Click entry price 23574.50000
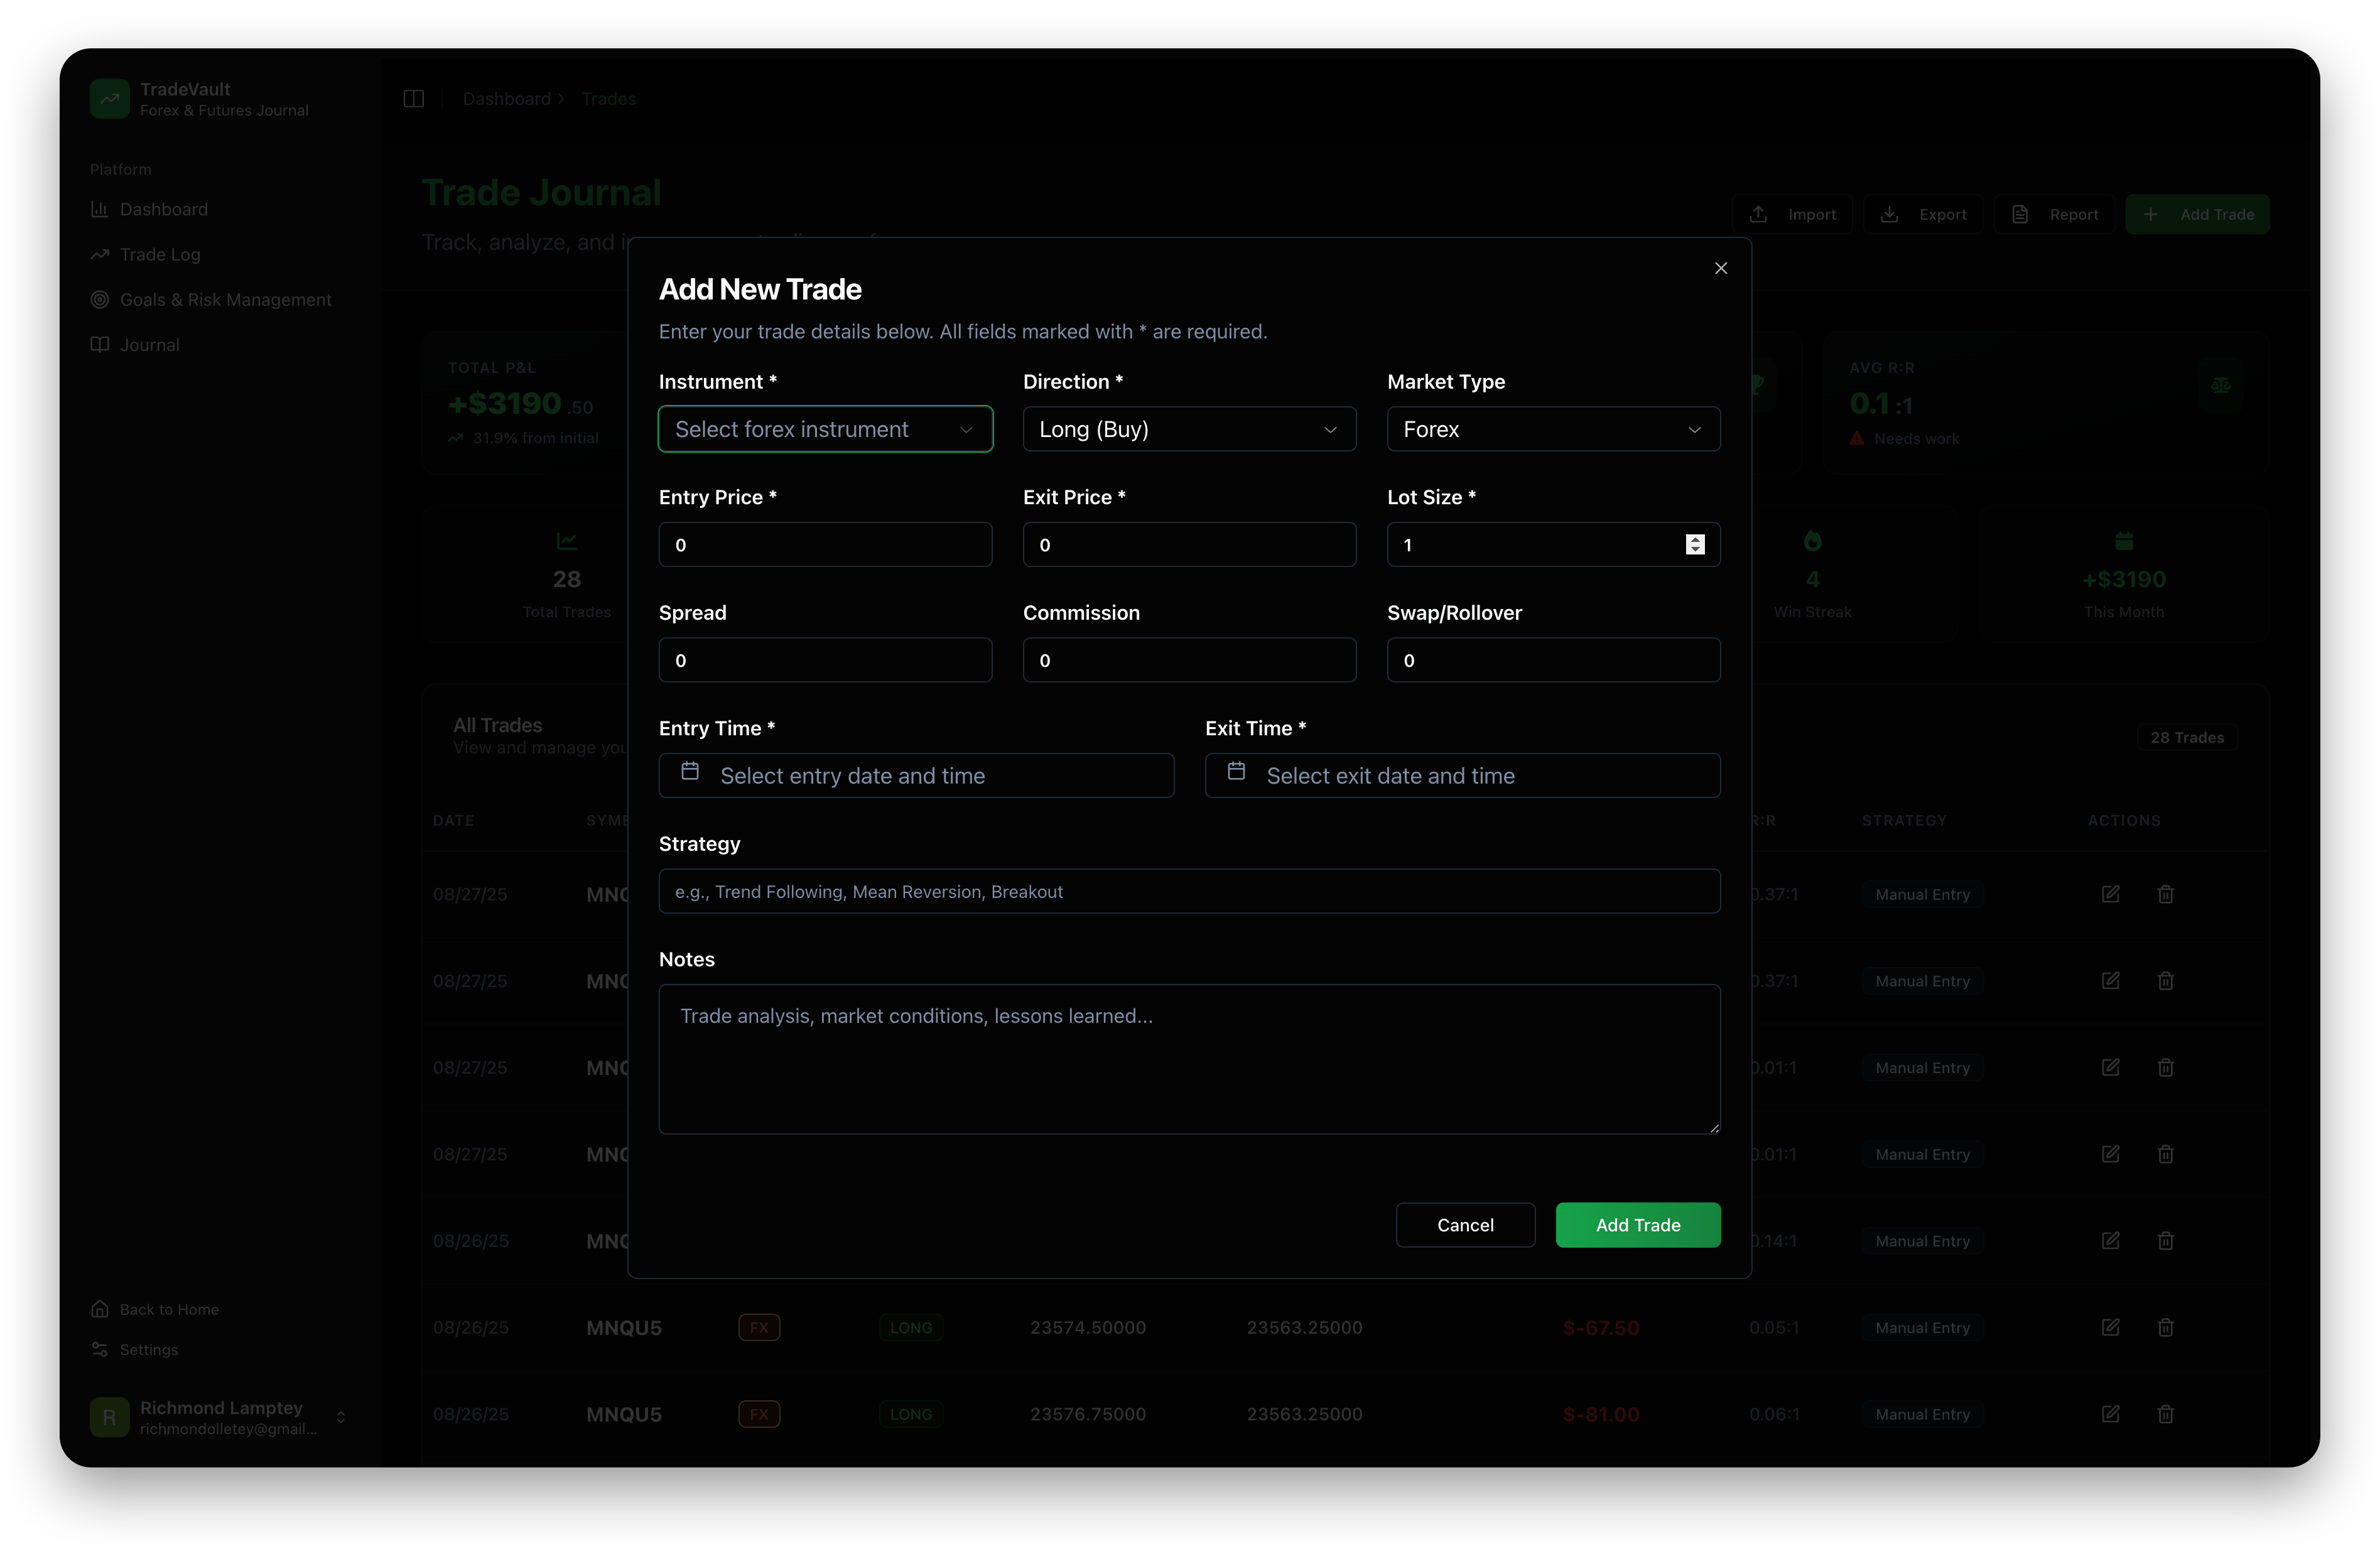 1088,1327
